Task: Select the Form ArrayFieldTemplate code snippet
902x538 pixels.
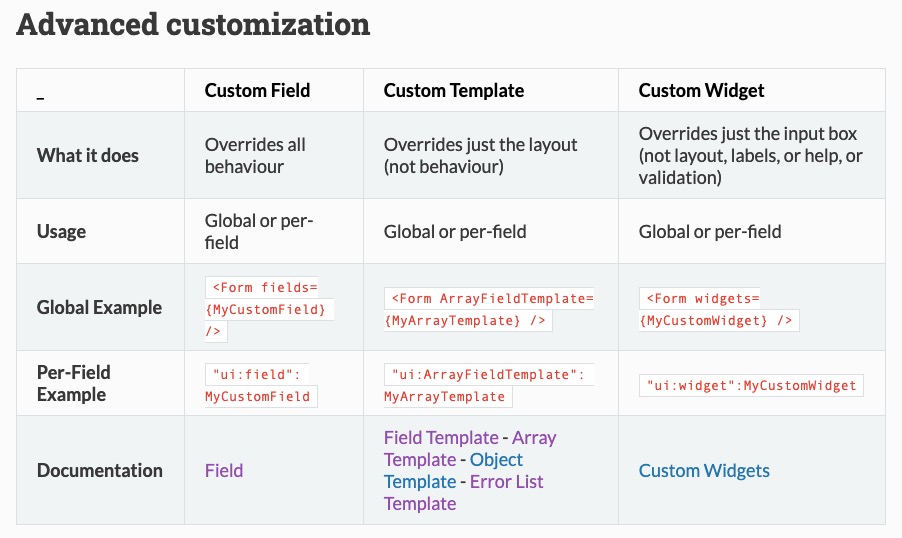Action: coord(490,309)
